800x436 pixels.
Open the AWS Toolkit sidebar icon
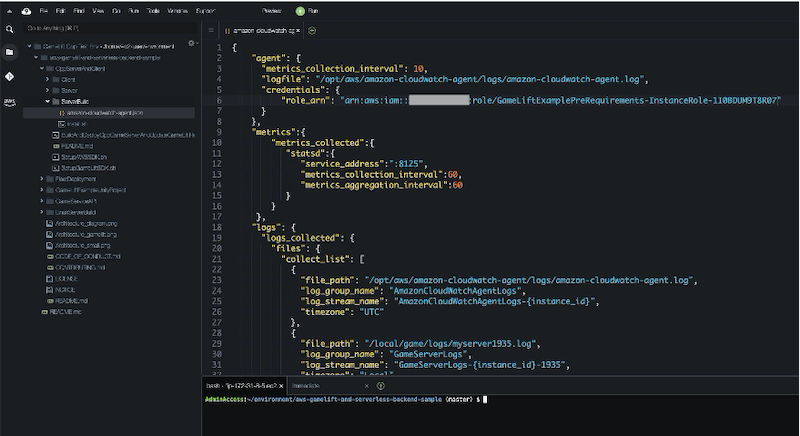9,102
